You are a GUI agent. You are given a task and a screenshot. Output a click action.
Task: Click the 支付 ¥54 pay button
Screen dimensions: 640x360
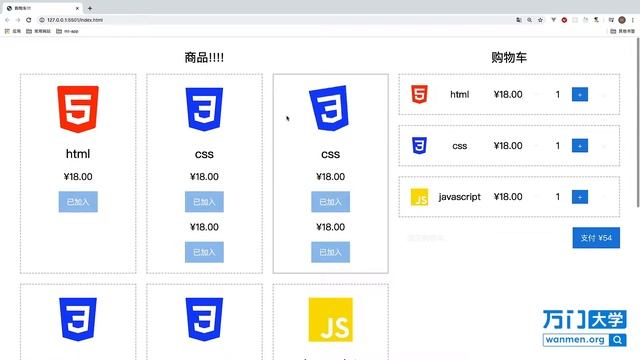click(596, 238)
